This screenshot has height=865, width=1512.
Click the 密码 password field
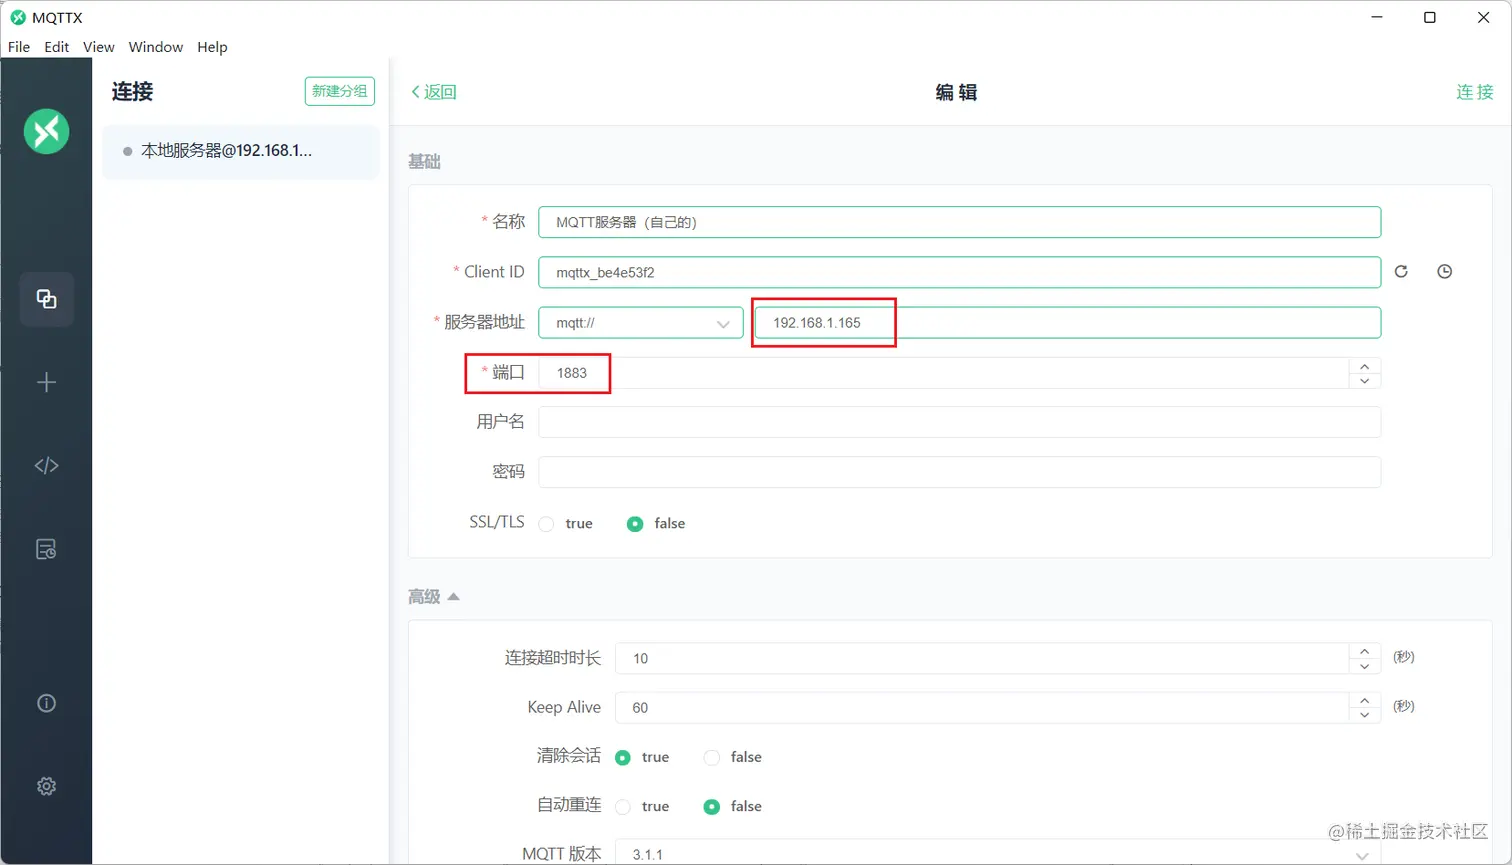960,472
